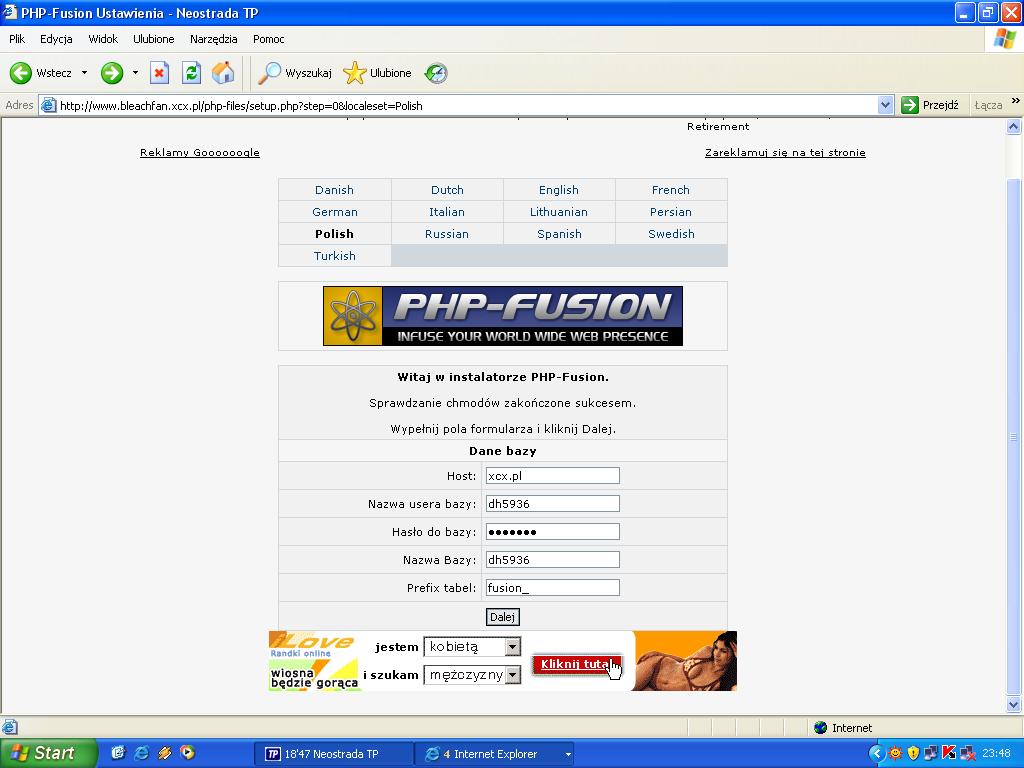Click the Windows flag logo icon
This screenshot has height=768, width=1024.
click(1004, 39)
